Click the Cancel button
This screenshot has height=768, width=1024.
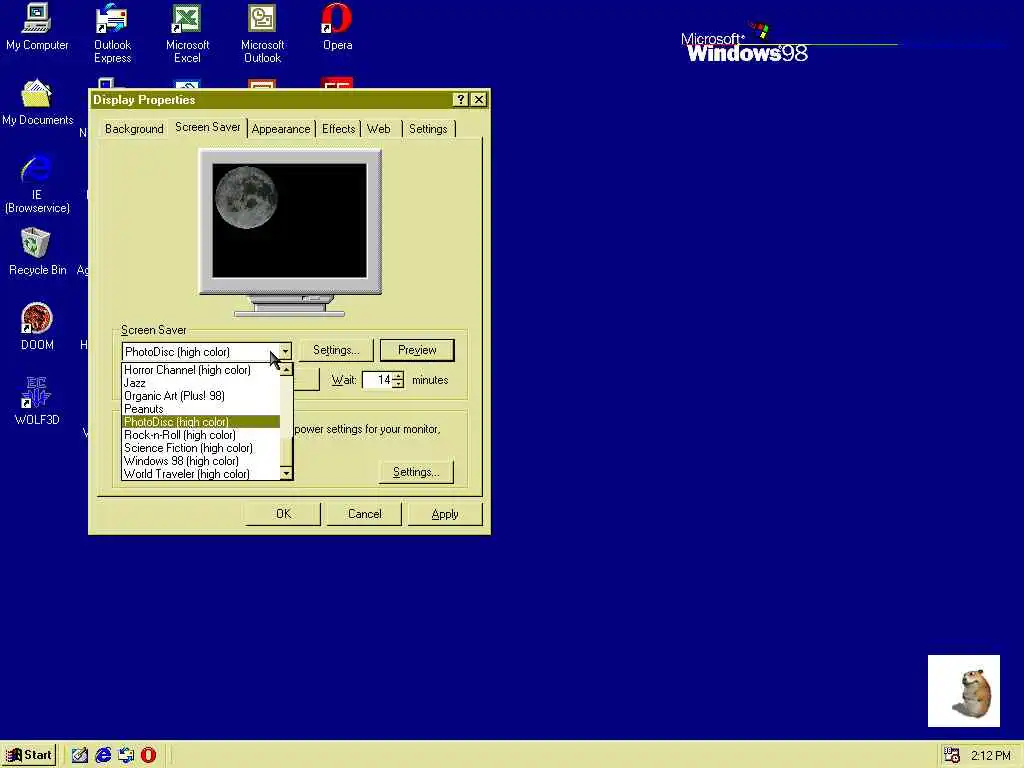[364, 514]
